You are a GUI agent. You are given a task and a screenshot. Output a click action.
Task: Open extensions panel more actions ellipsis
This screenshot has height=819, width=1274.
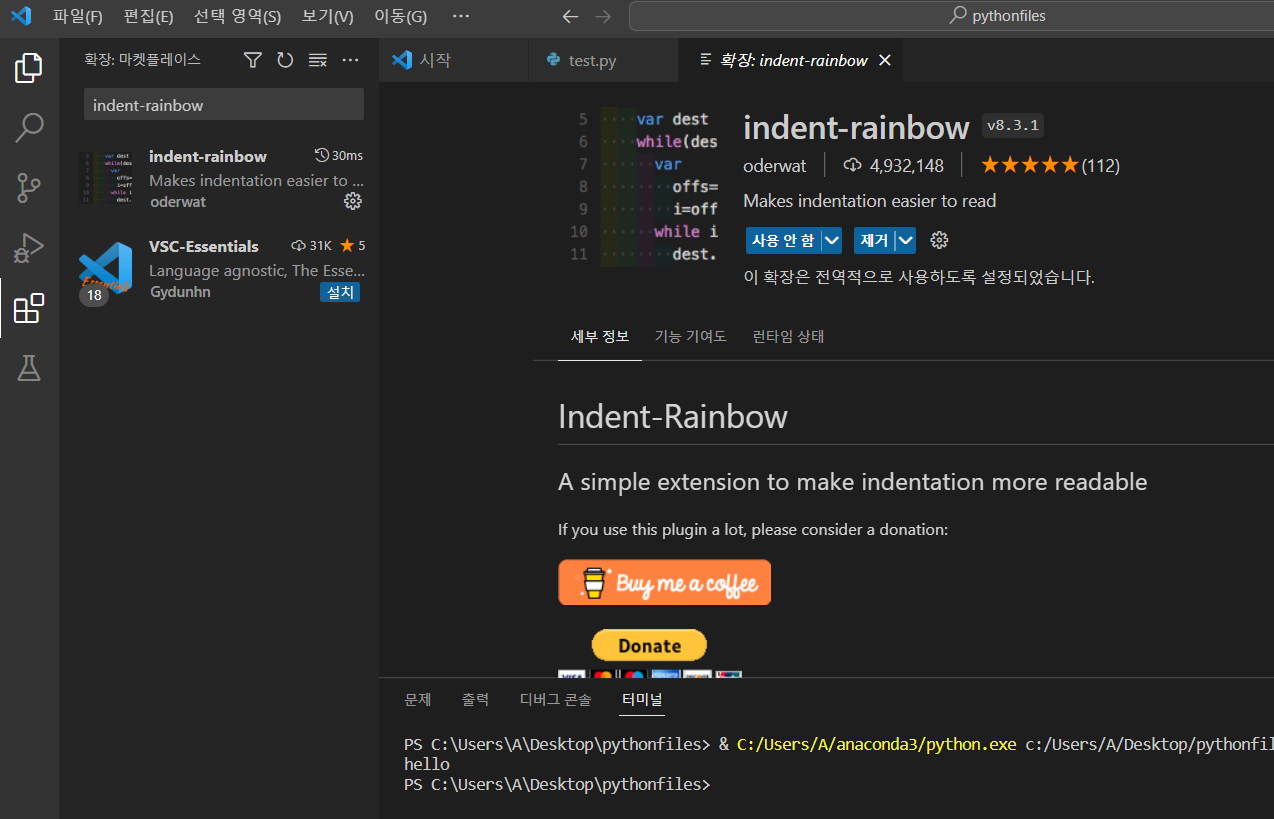click(350, 60)
